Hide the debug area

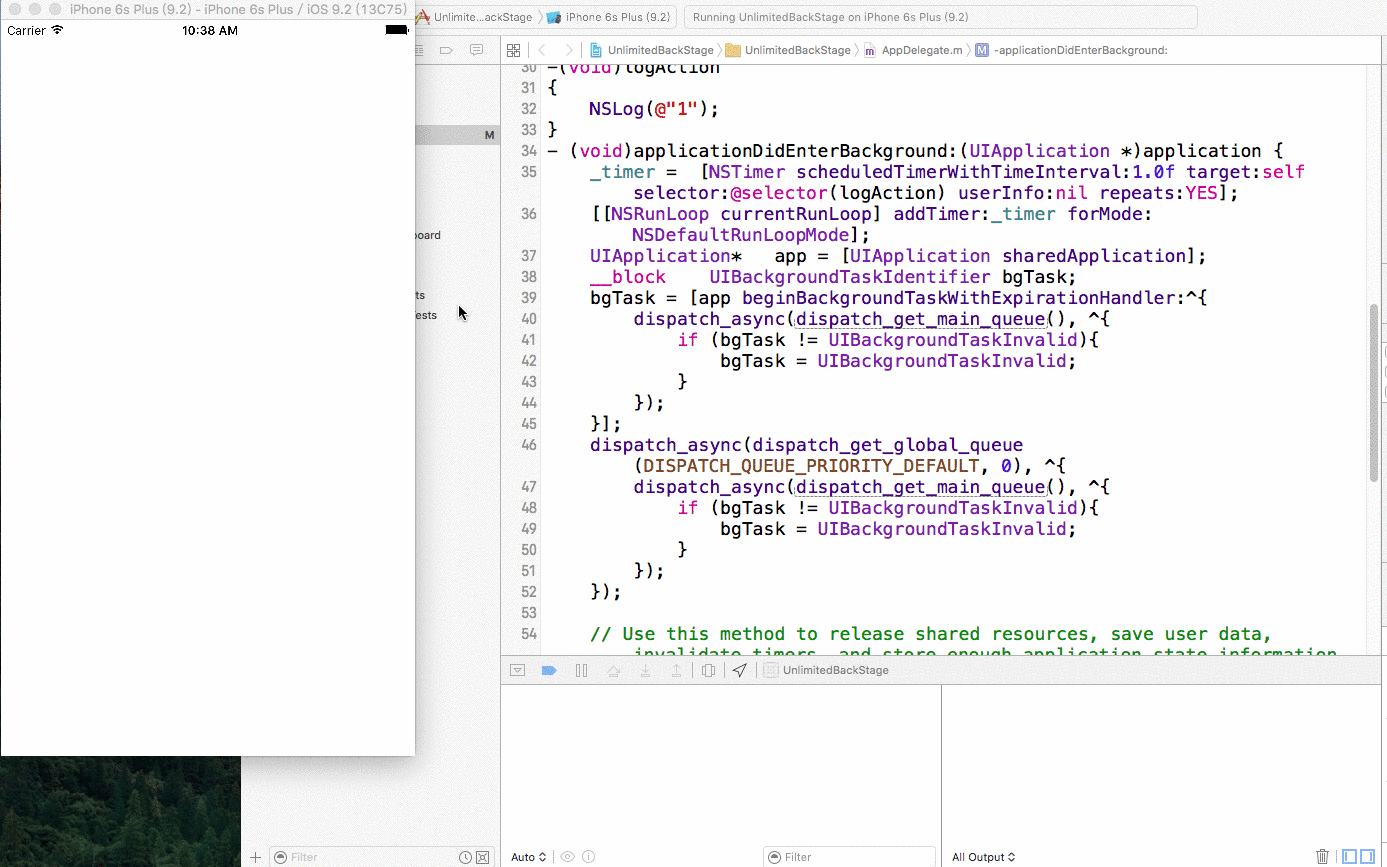click(x=517, y=670)
